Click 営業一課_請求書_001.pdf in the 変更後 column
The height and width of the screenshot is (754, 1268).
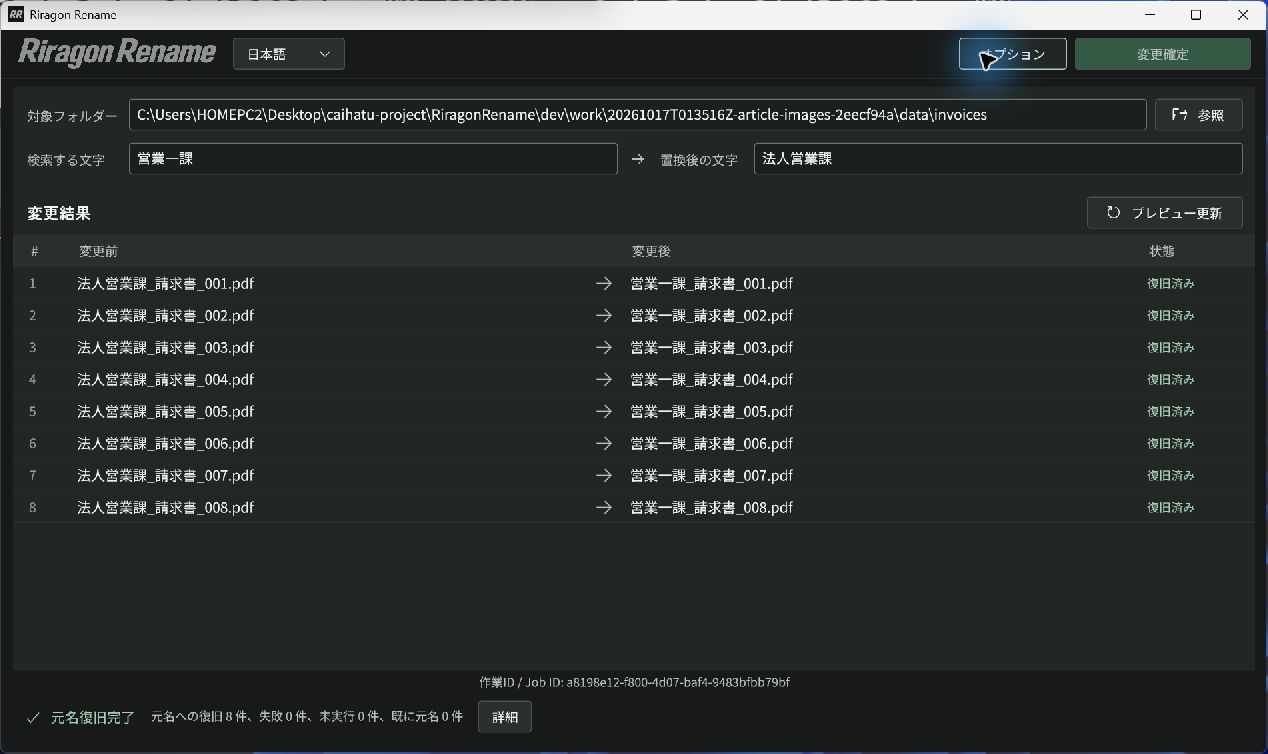(x=712, y=283)
